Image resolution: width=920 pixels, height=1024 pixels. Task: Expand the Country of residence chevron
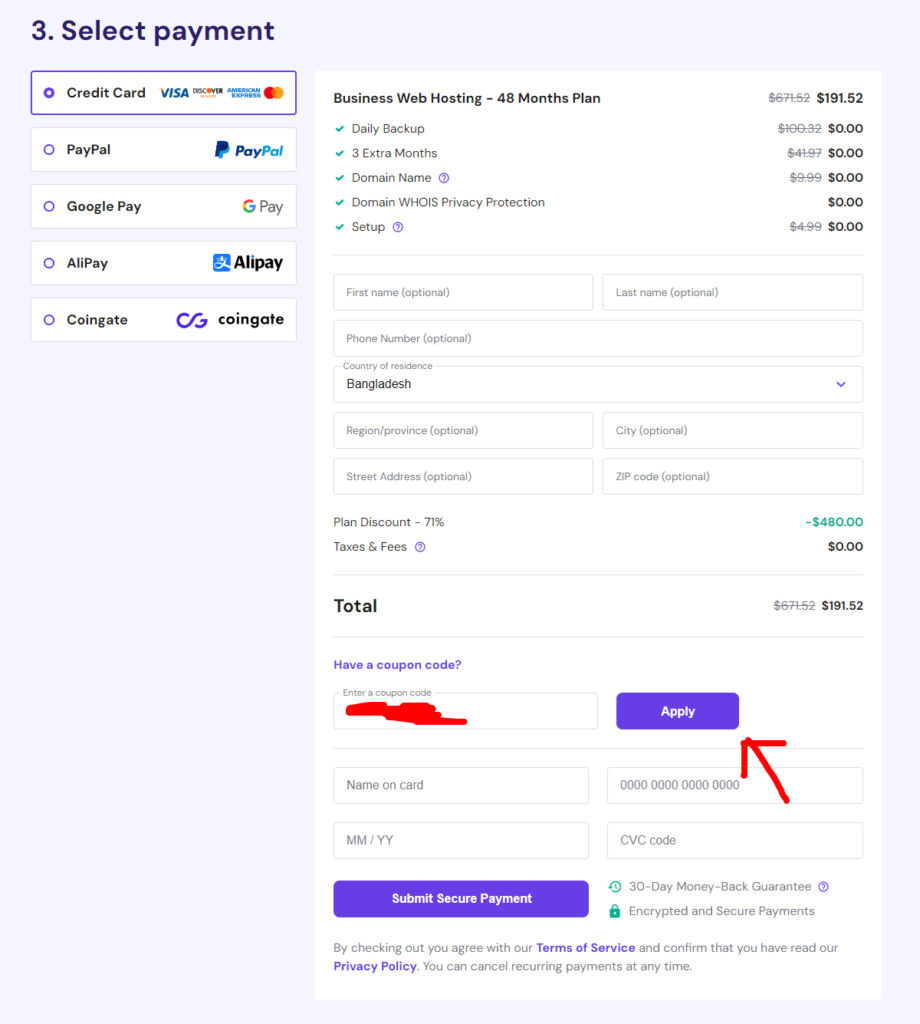point(841,384)
